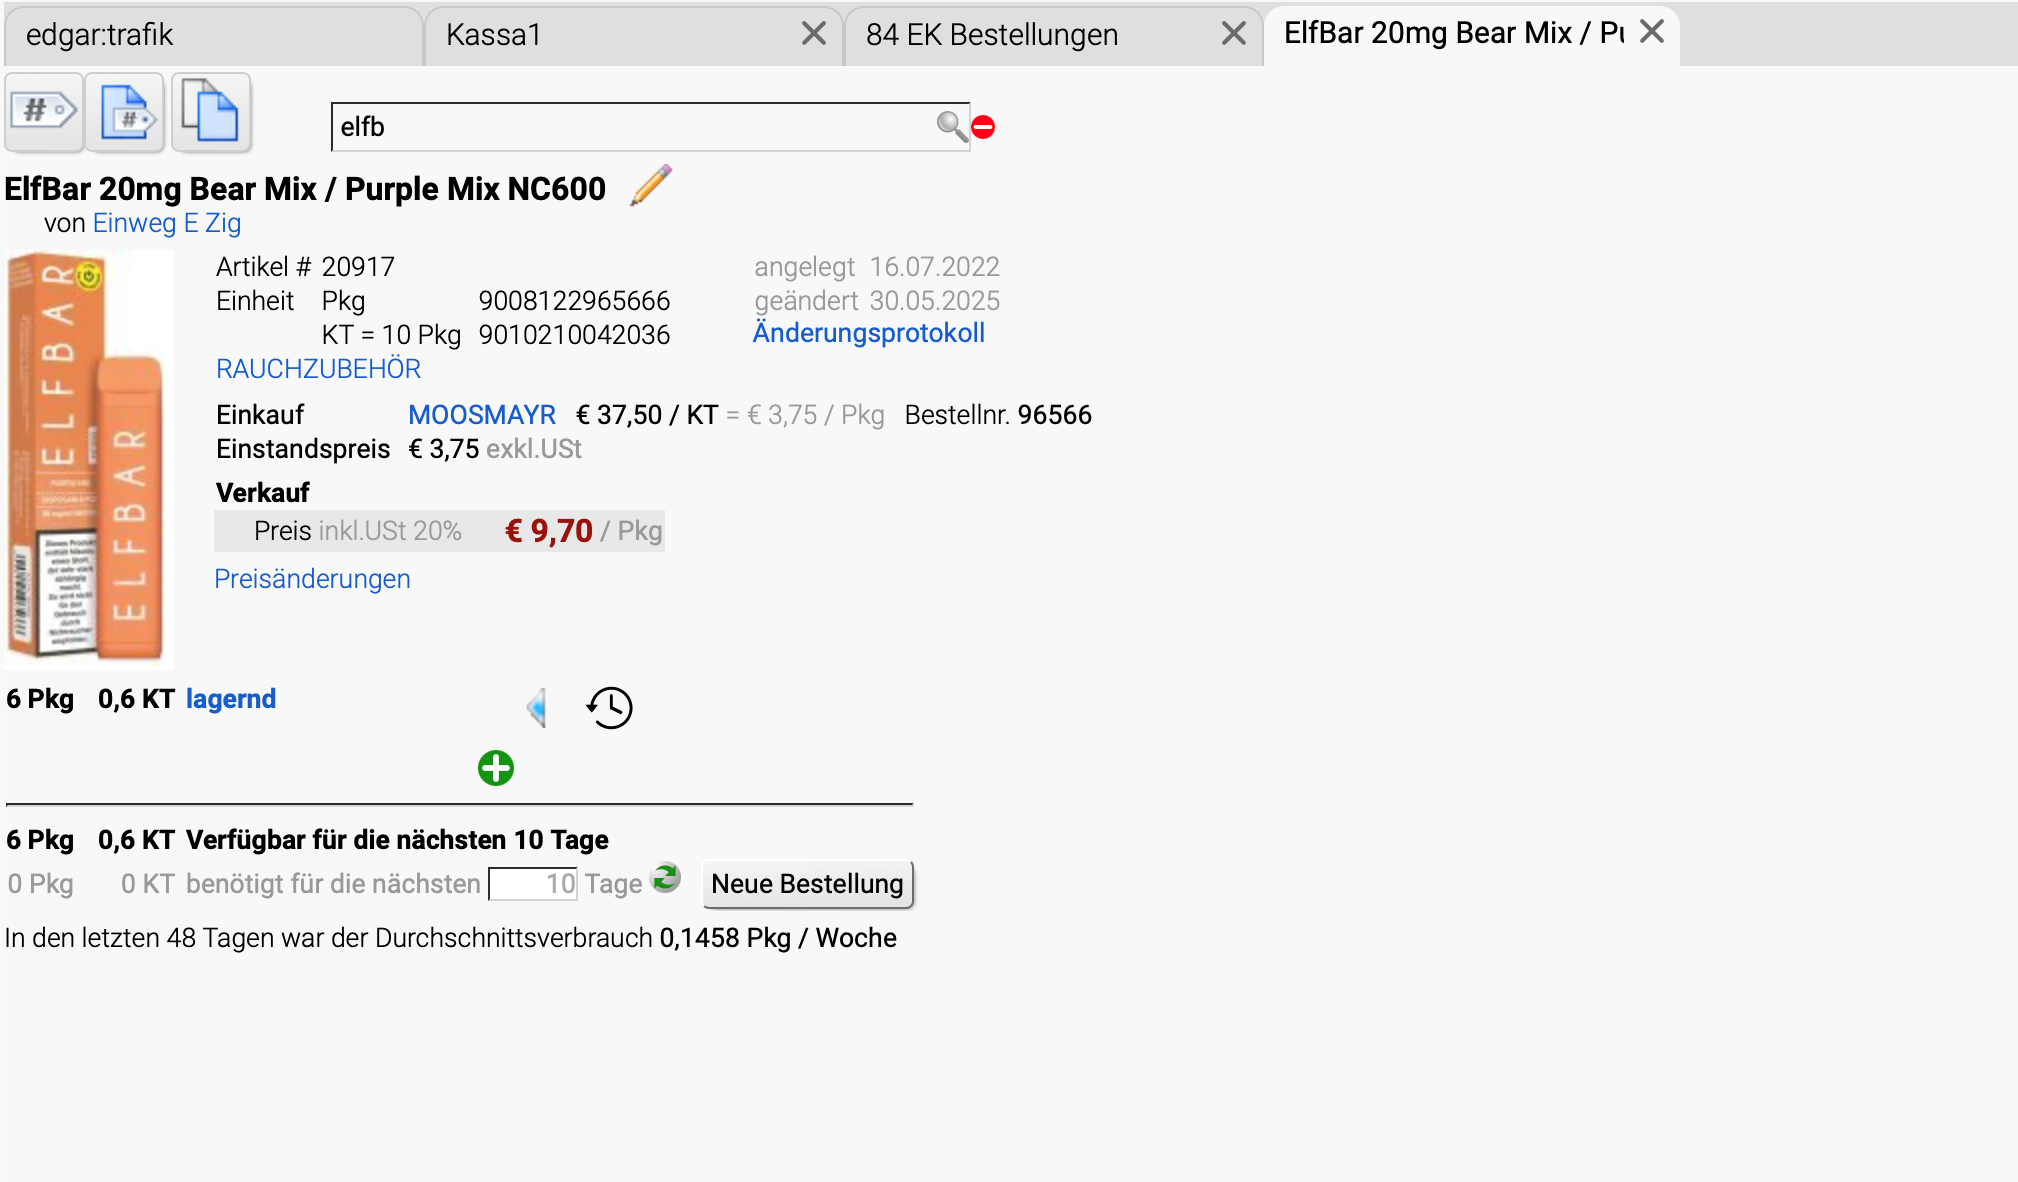Screen dimensions: 2018x1182
Task: Open stock history clock icon
Action: click(609, 708)
